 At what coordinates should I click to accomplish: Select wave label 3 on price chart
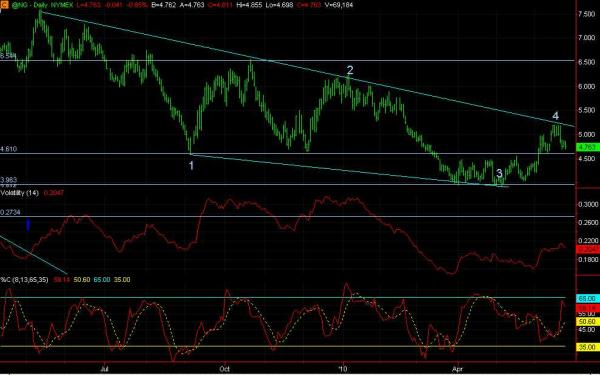pyautogui.click(x=499, y=173)
